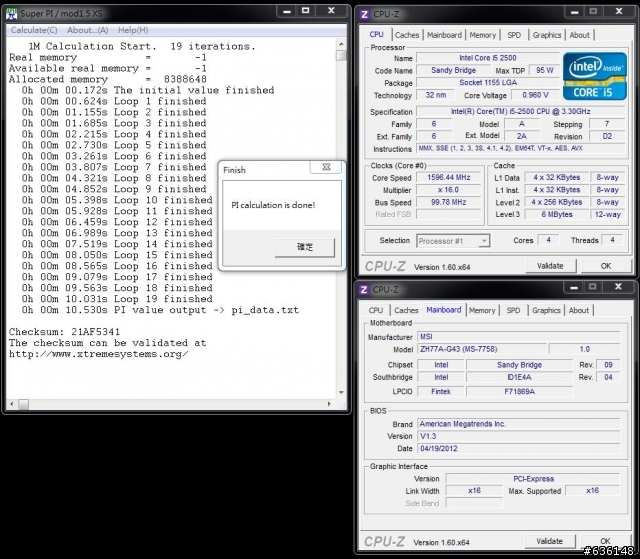Click the Socket 1155 LGA package field
This screenshot has width=640, height=559.
(x=487, y=82)
